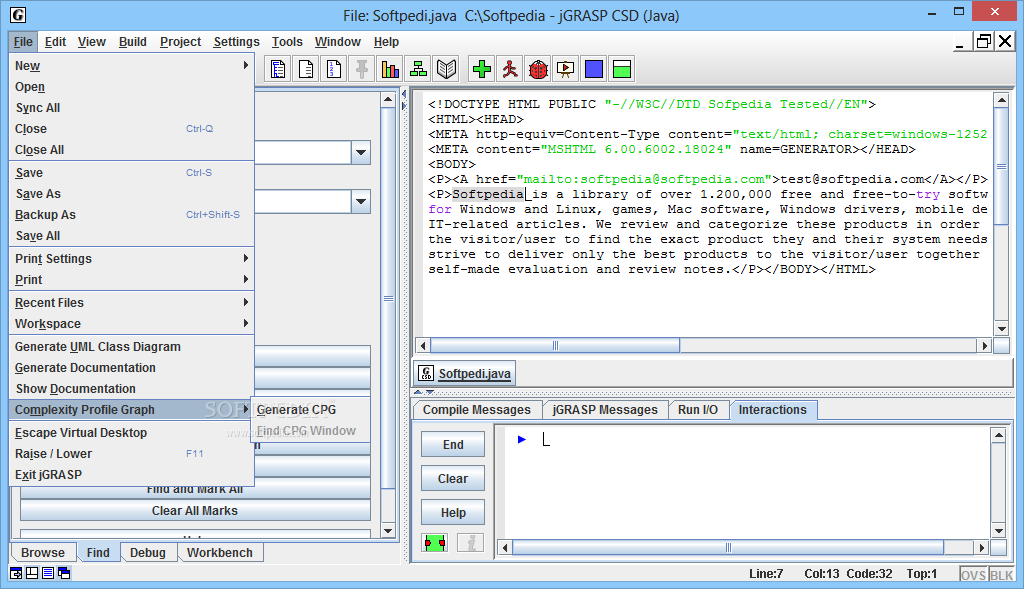Select the Softpedi.java file tab
This screenshot has height=589, width=1024.
click(x=466, y=374)
